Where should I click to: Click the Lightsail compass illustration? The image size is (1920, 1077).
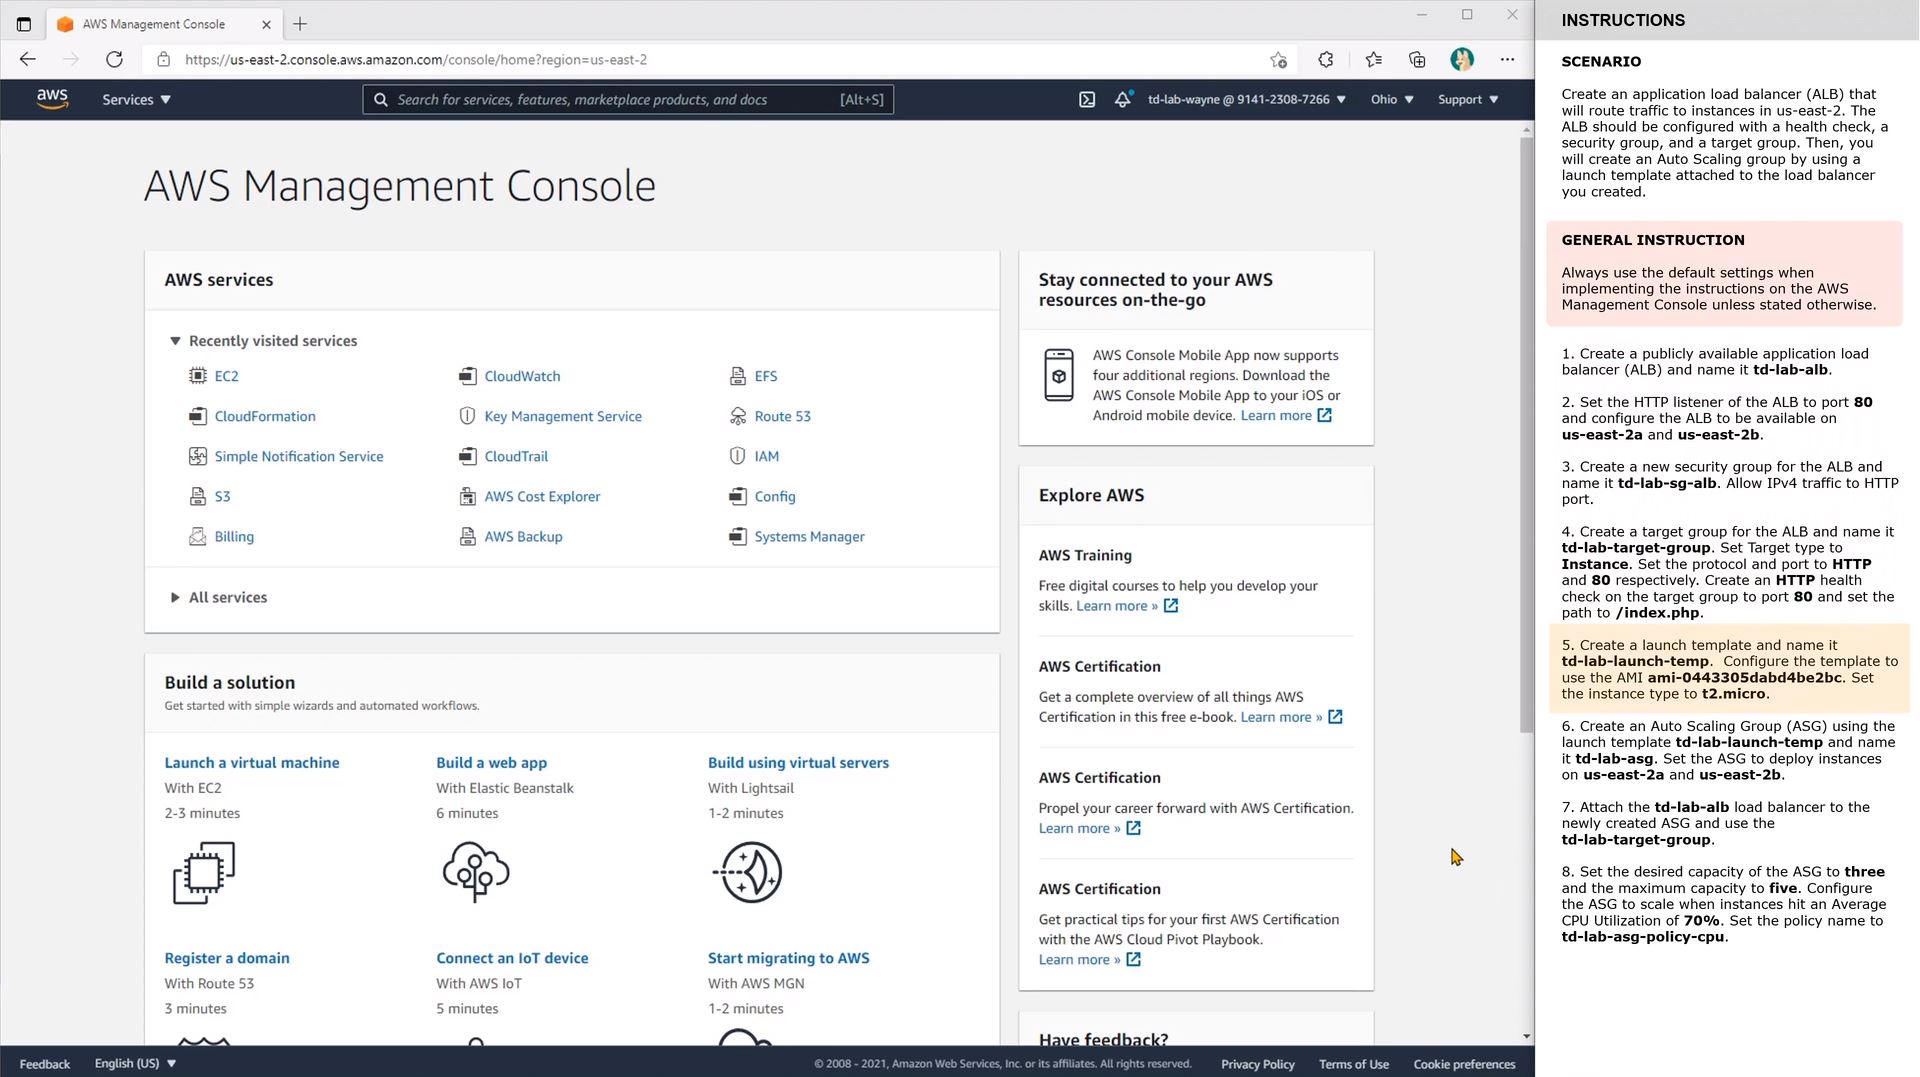tap(748, 872)
